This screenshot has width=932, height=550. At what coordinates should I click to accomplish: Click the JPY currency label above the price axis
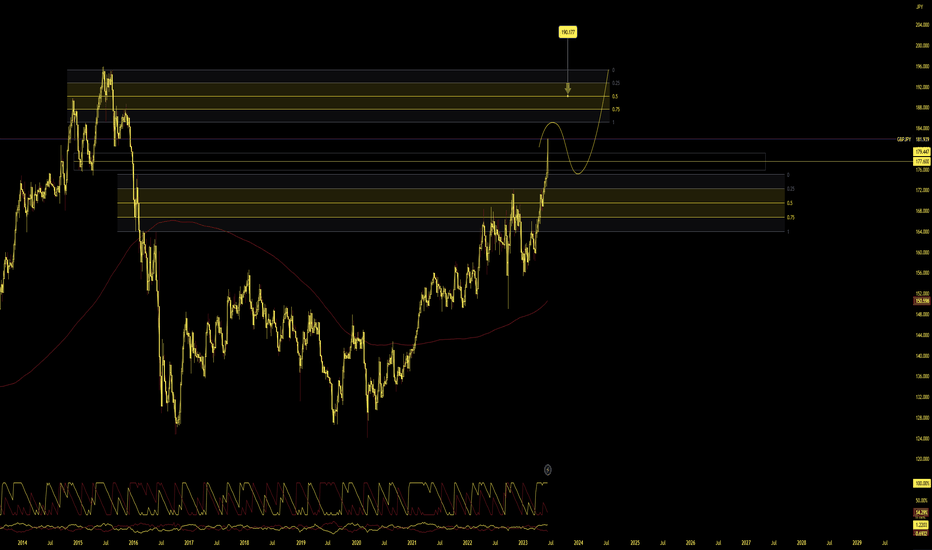pos(920,7)
